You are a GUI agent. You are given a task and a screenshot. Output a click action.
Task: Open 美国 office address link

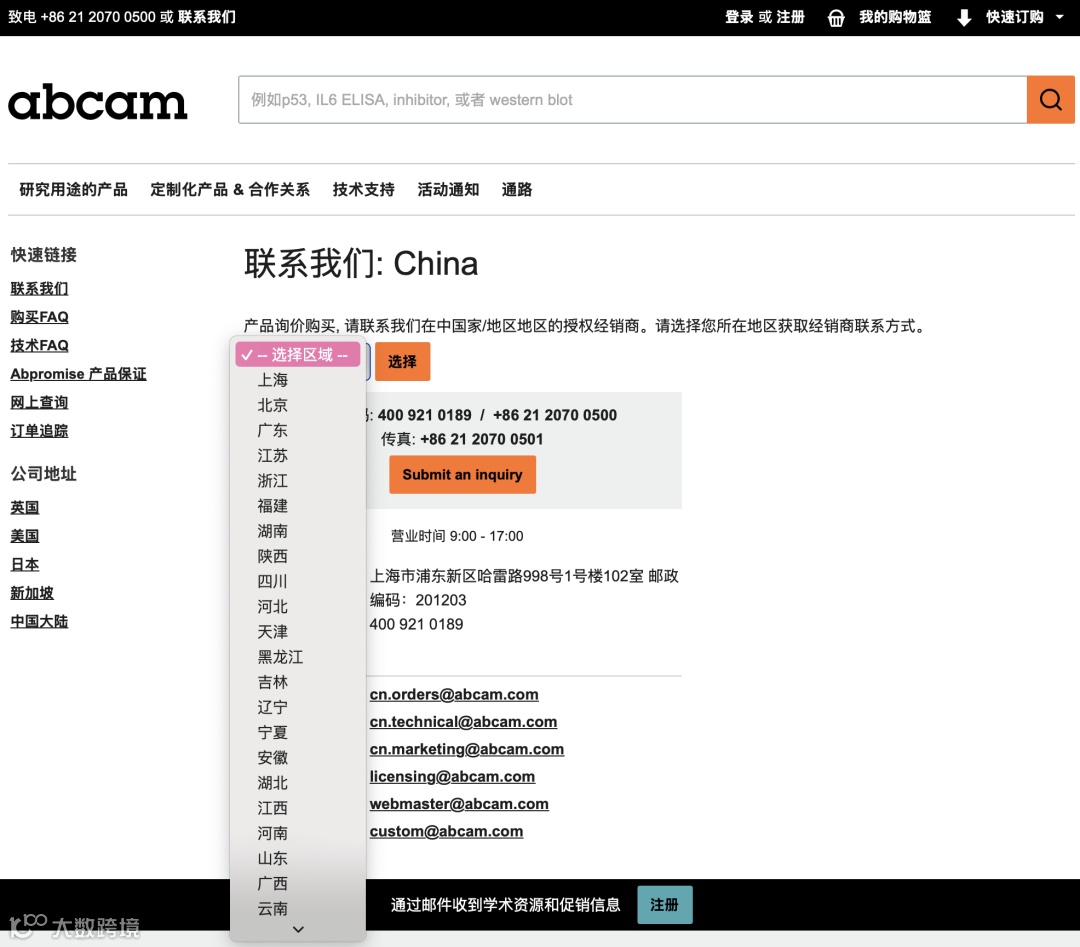click(25, 536)
